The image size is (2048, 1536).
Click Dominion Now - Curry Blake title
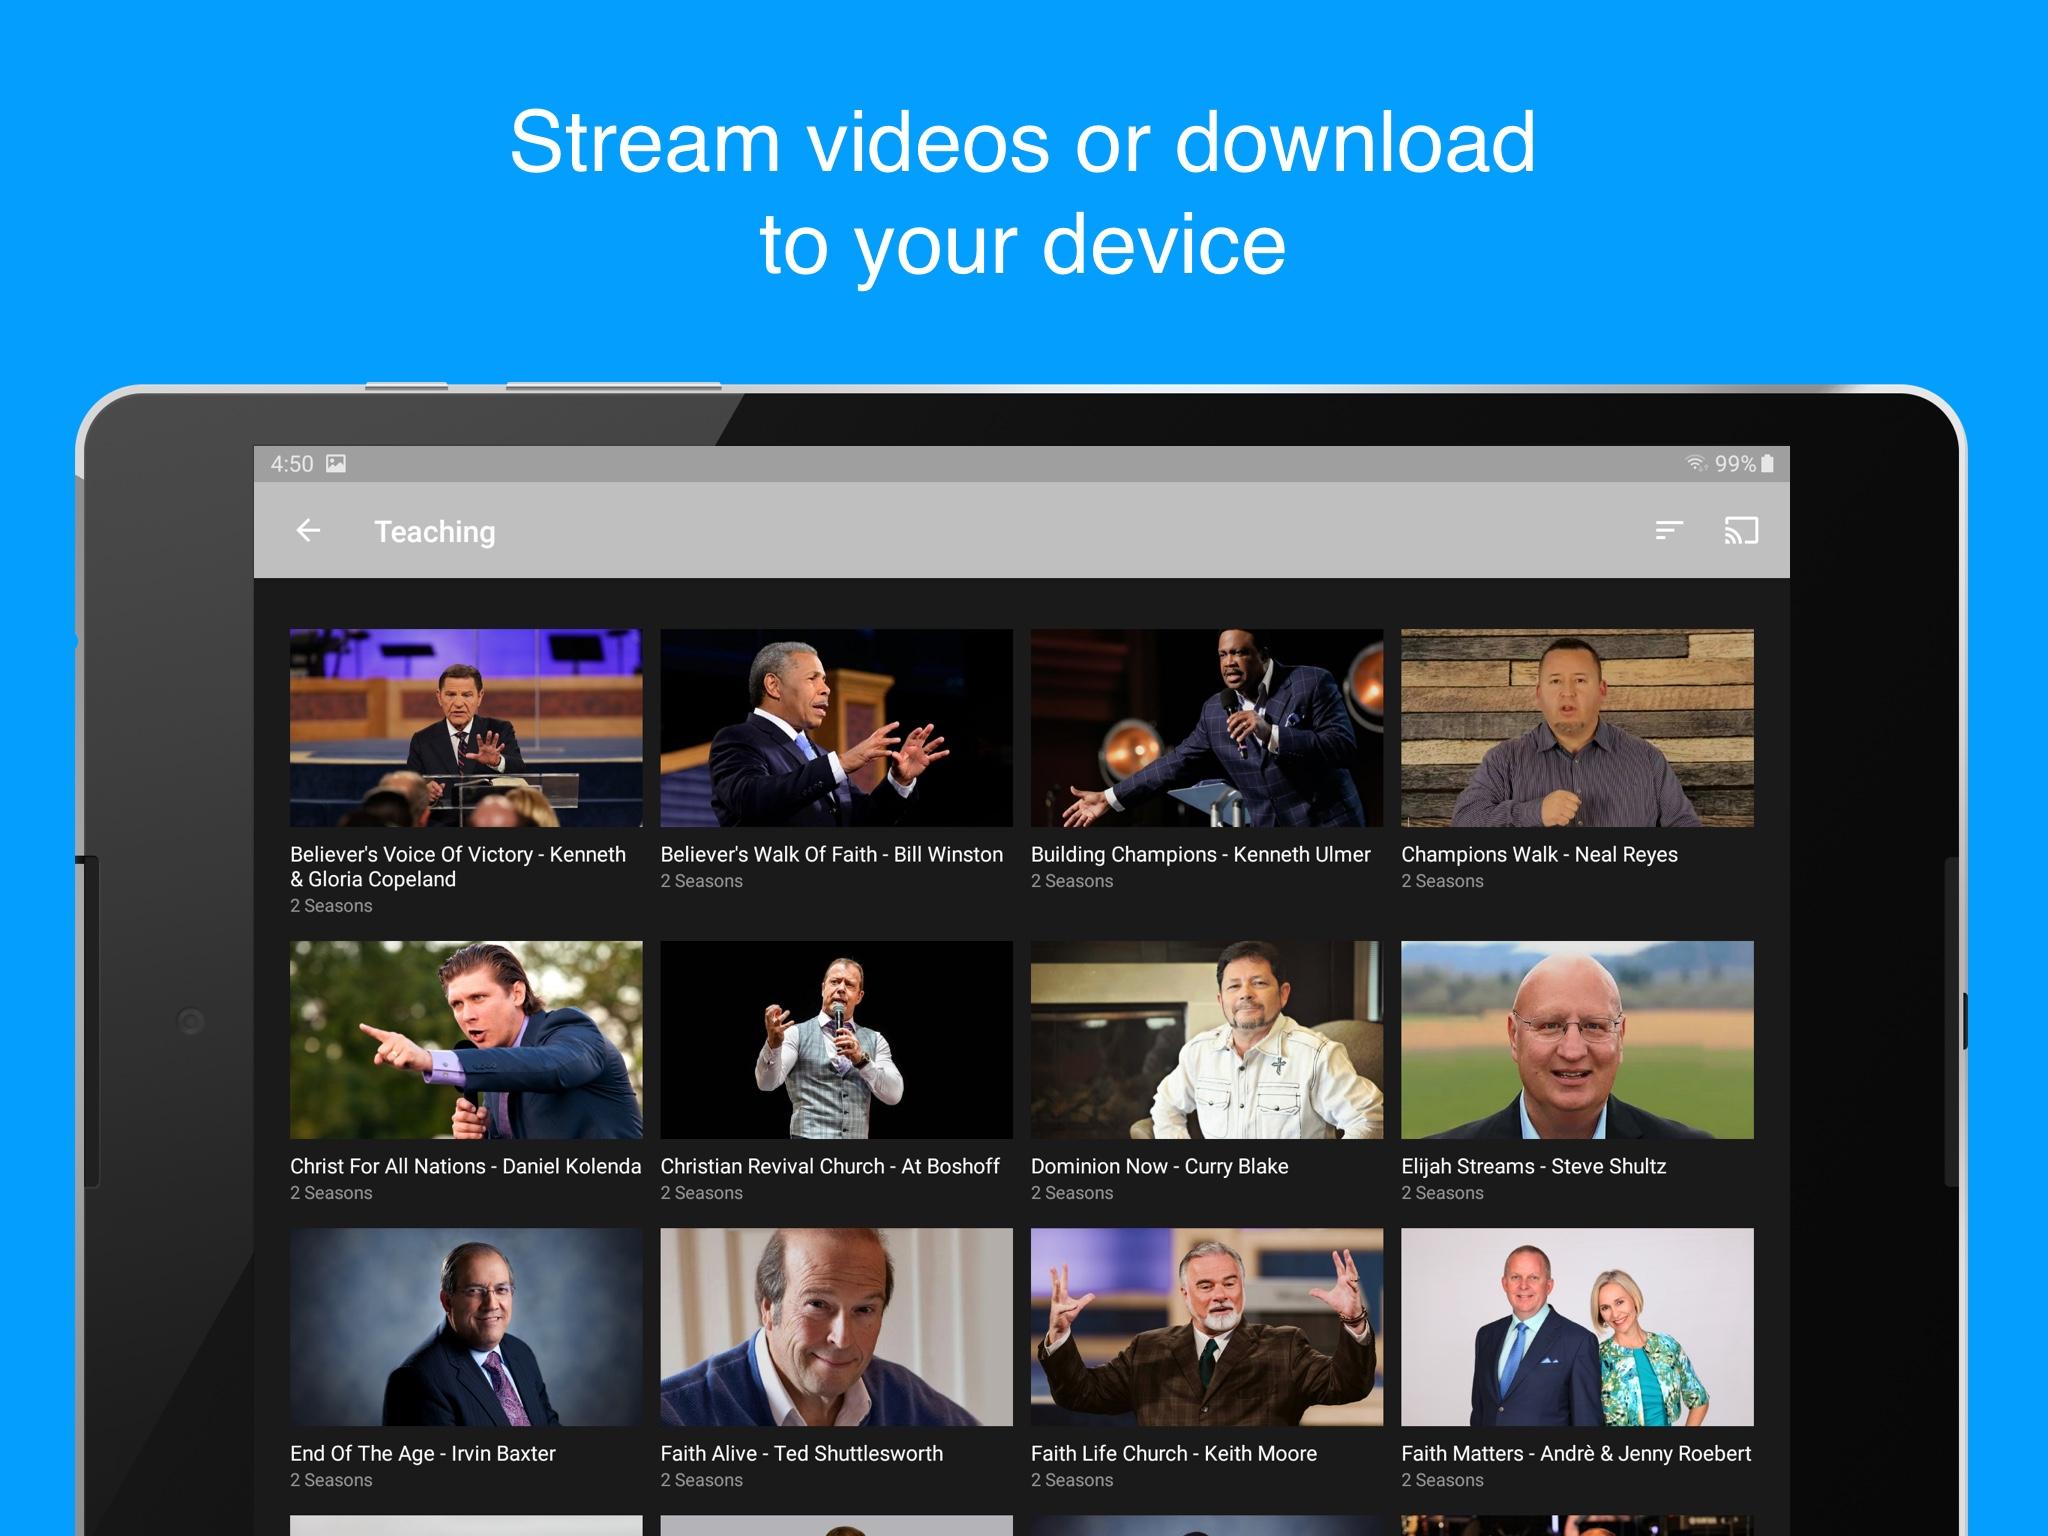click(1159, 1166)
